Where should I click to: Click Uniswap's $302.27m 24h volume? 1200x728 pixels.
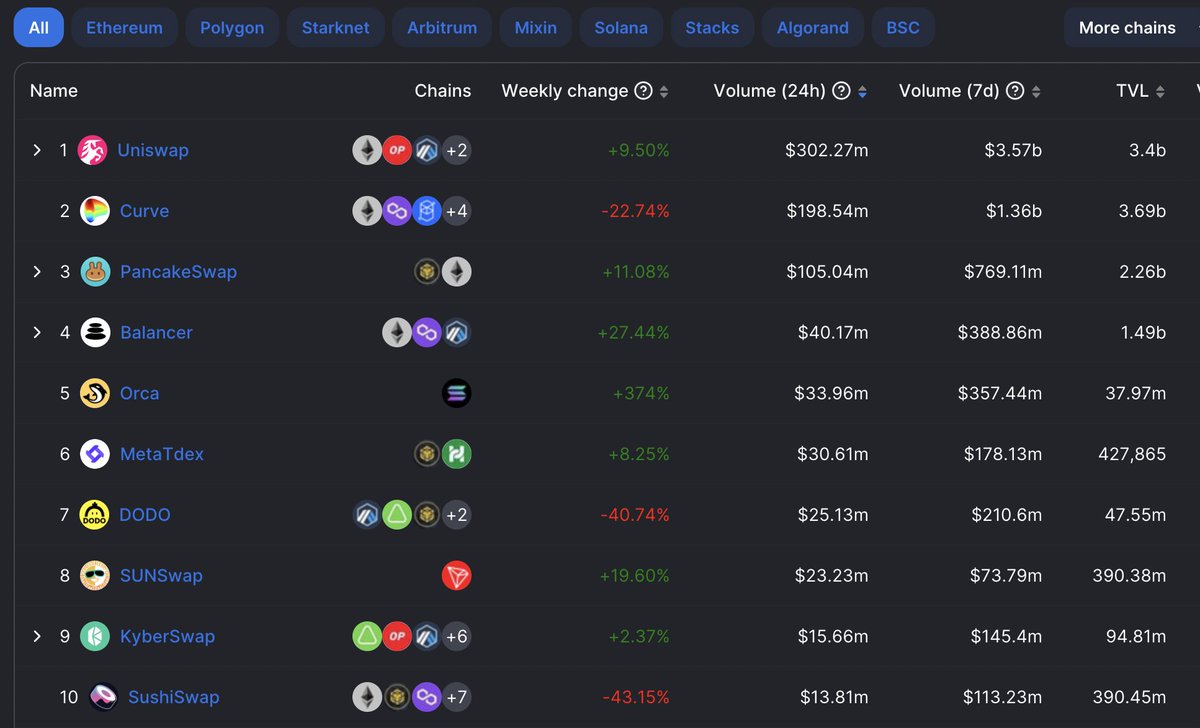tap(826, 150)
